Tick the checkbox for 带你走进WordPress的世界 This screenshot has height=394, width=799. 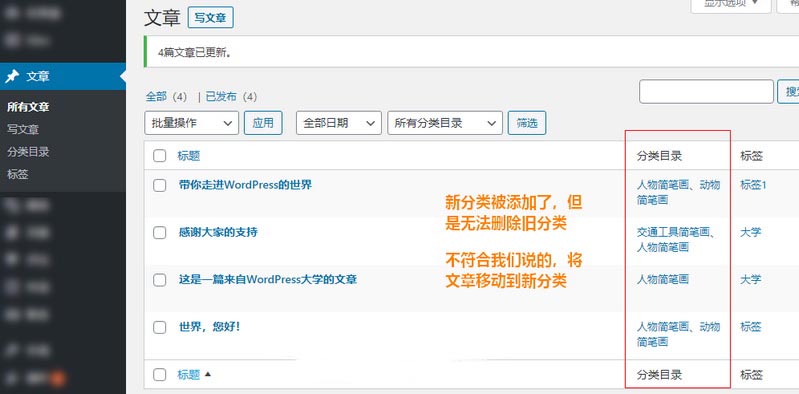tap(159, 186)
